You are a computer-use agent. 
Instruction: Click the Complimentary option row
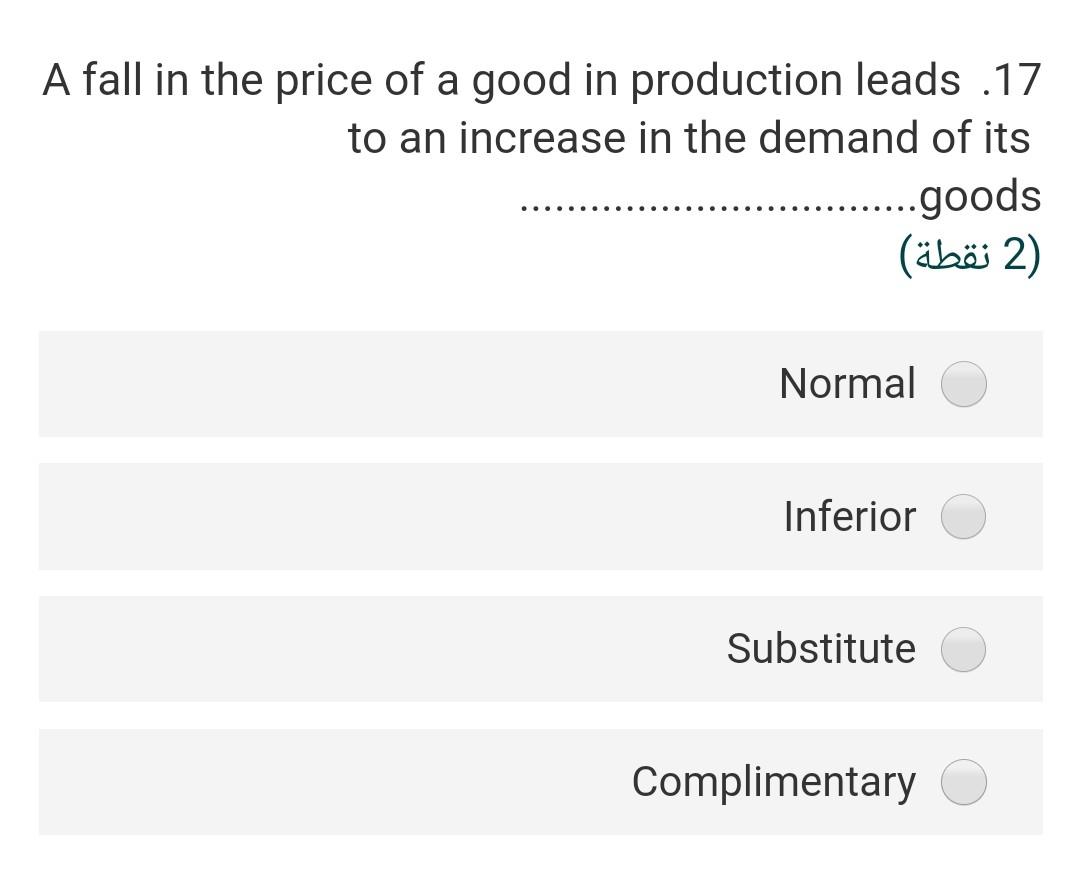[540, 782]
